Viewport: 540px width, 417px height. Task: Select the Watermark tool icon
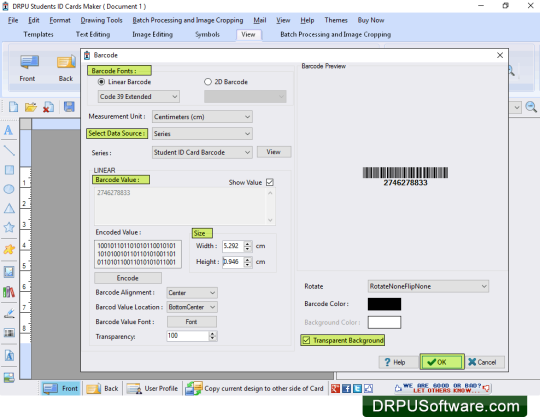pyautogui.click(x=9, y=355)
